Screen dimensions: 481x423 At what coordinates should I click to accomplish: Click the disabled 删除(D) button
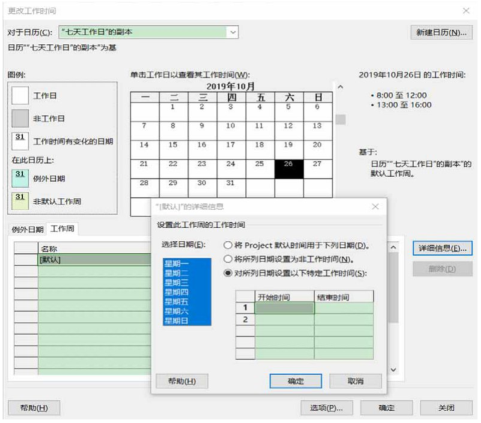pyautogui.click(x=442, y=269)
